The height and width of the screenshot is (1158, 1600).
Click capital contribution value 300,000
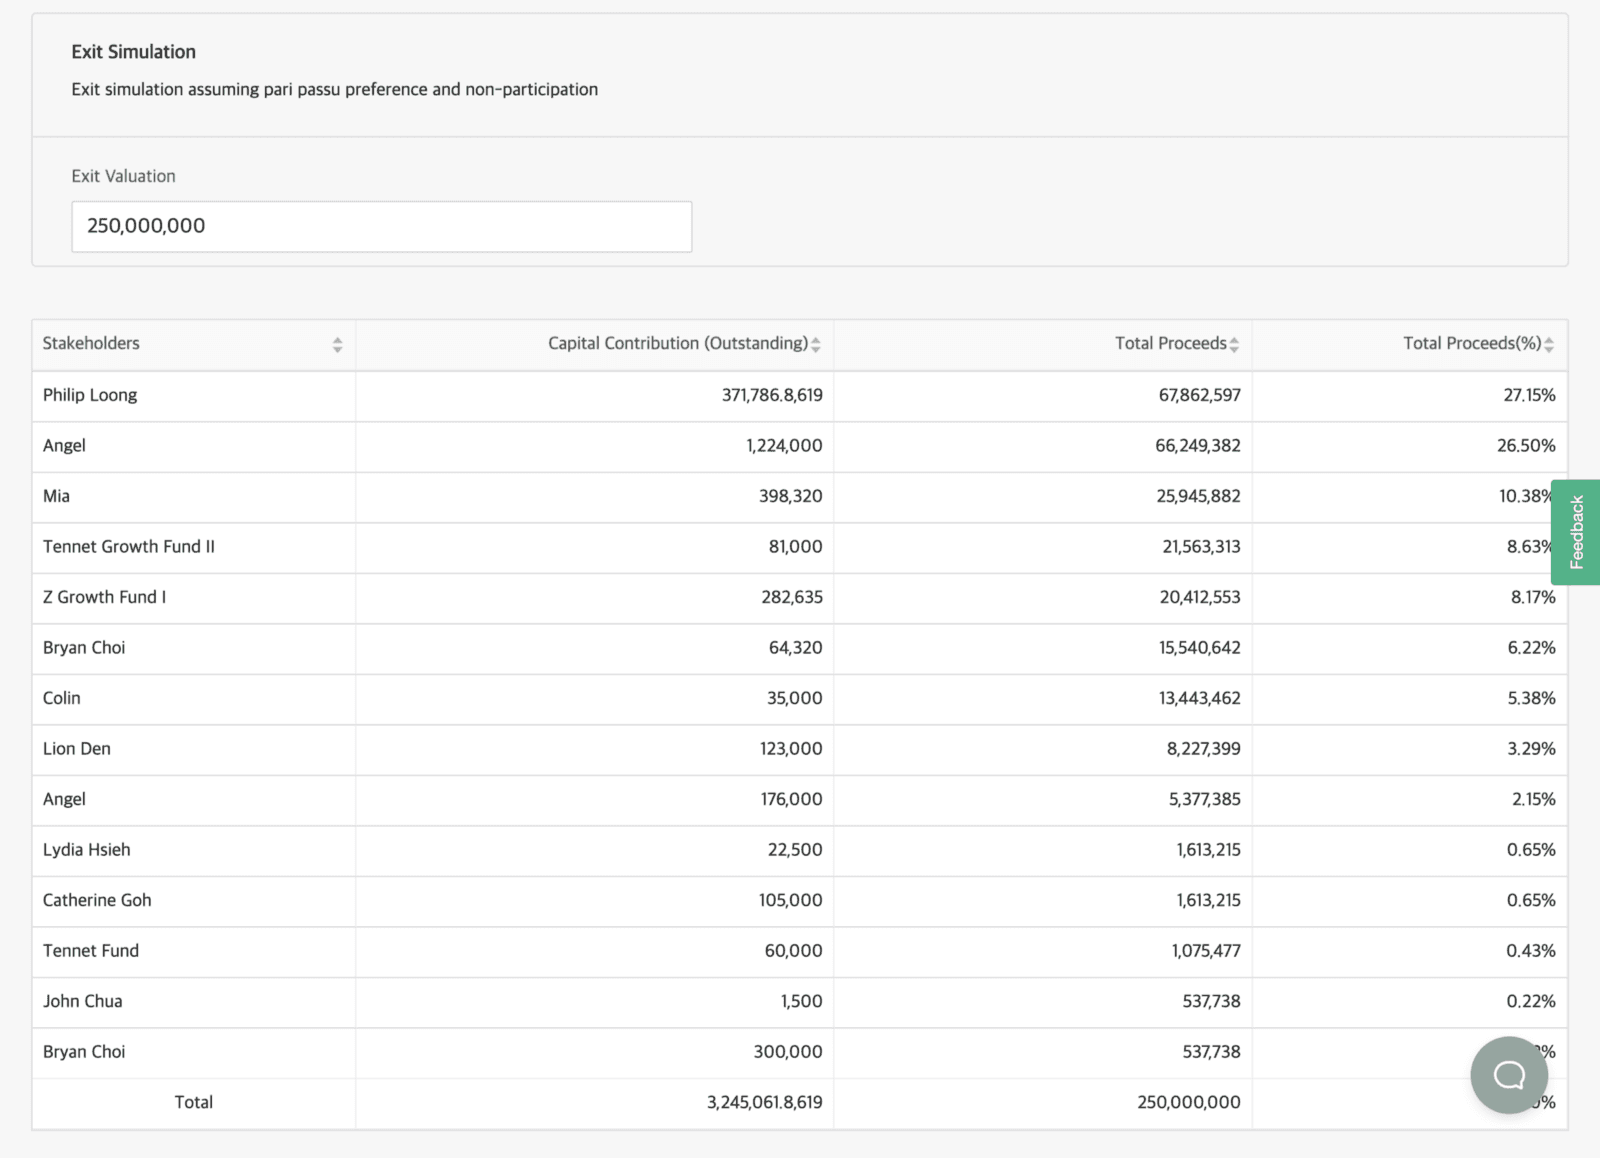pyautogui.click(x=788, y=1052)
